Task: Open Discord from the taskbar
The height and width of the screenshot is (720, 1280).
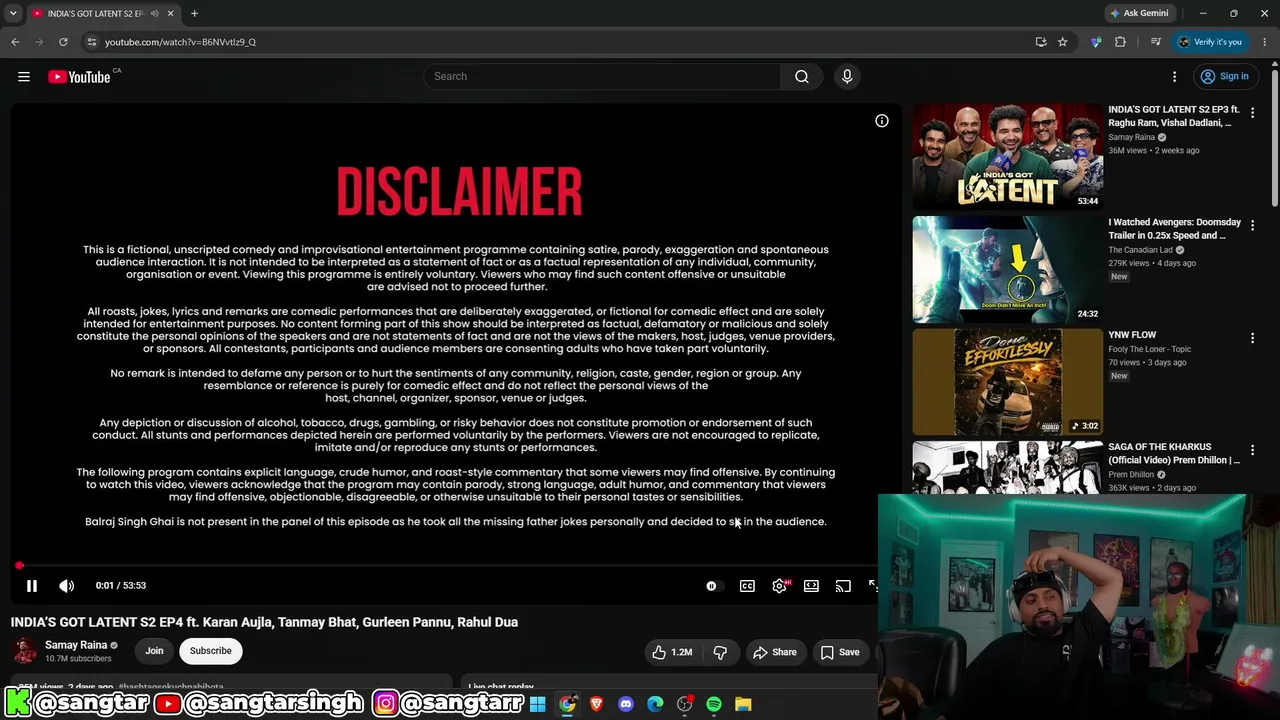Action: coord(626,704)
